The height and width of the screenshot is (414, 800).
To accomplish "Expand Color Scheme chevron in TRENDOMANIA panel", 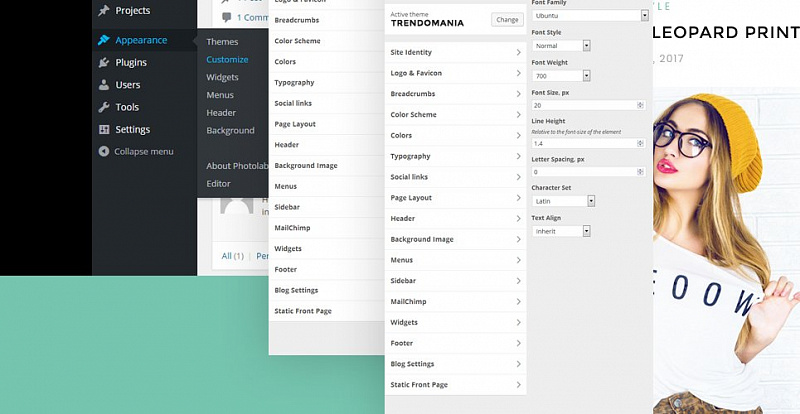I will click(x=518, y=114).
